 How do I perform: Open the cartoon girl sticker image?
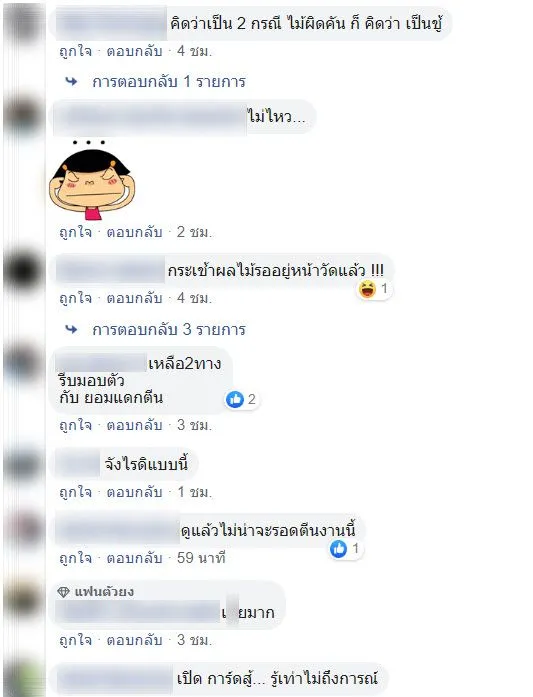pyautogui.click(x=92, y=180)
